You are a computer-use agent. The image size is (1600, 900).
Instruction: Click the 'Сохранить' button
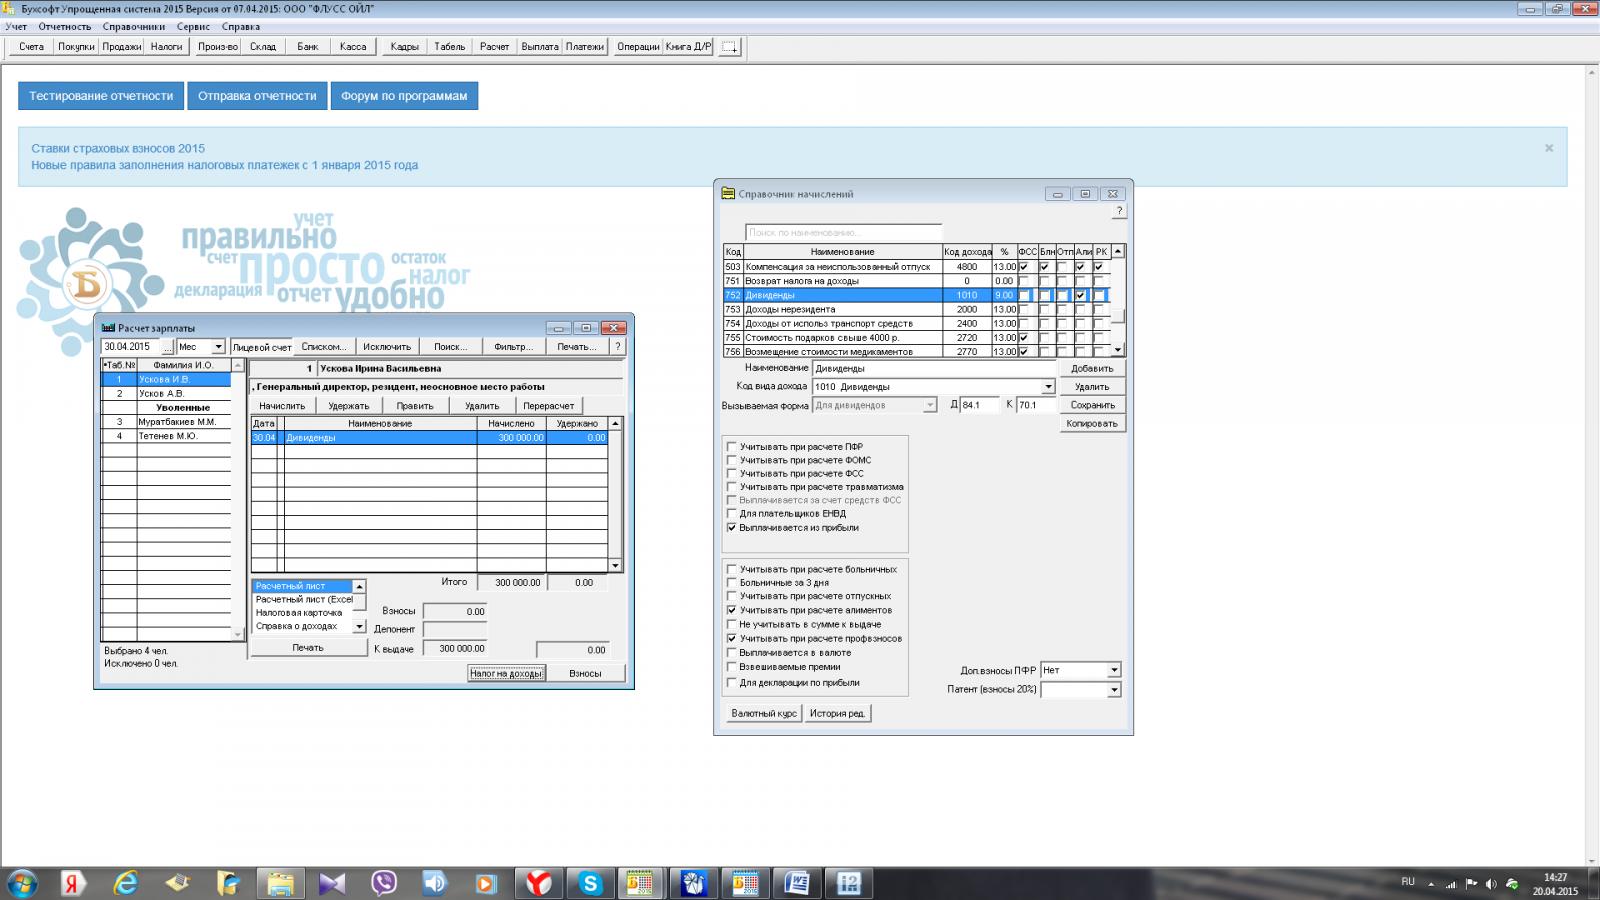click(x=1092, y=405)
